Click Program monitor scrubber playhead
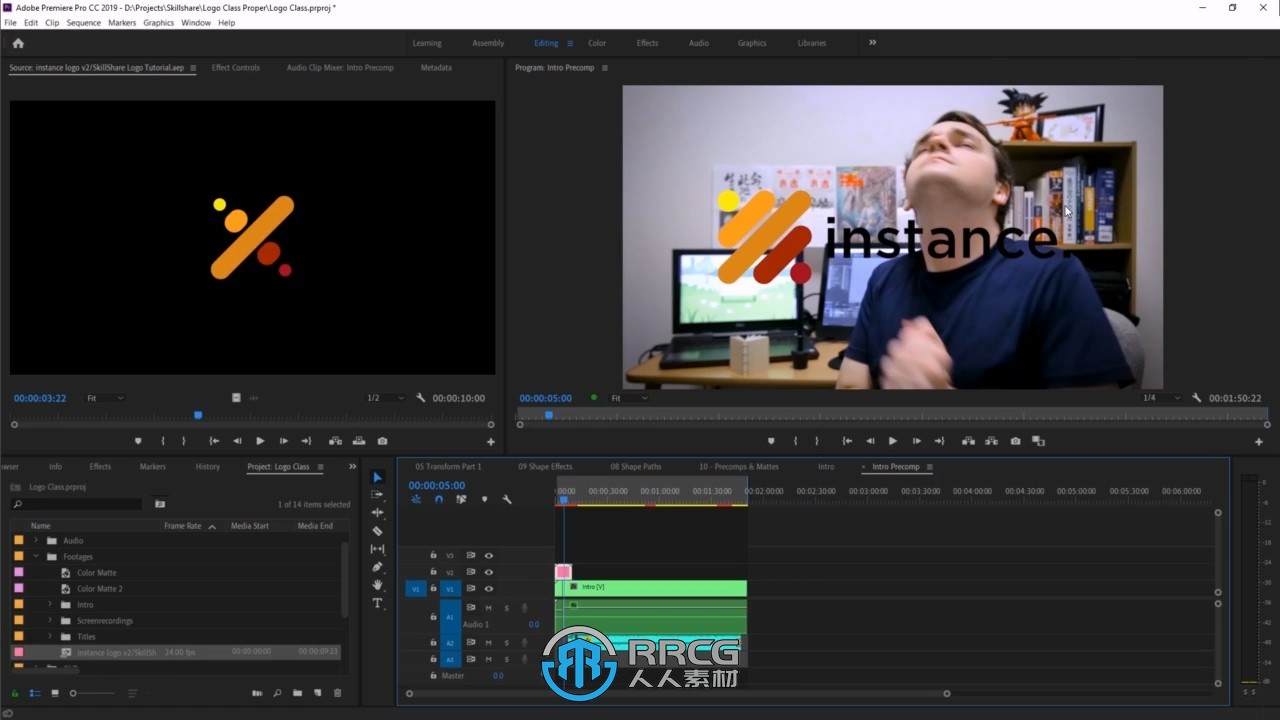The height and width of the screenshot is (720, 1280). click(548, 415)
